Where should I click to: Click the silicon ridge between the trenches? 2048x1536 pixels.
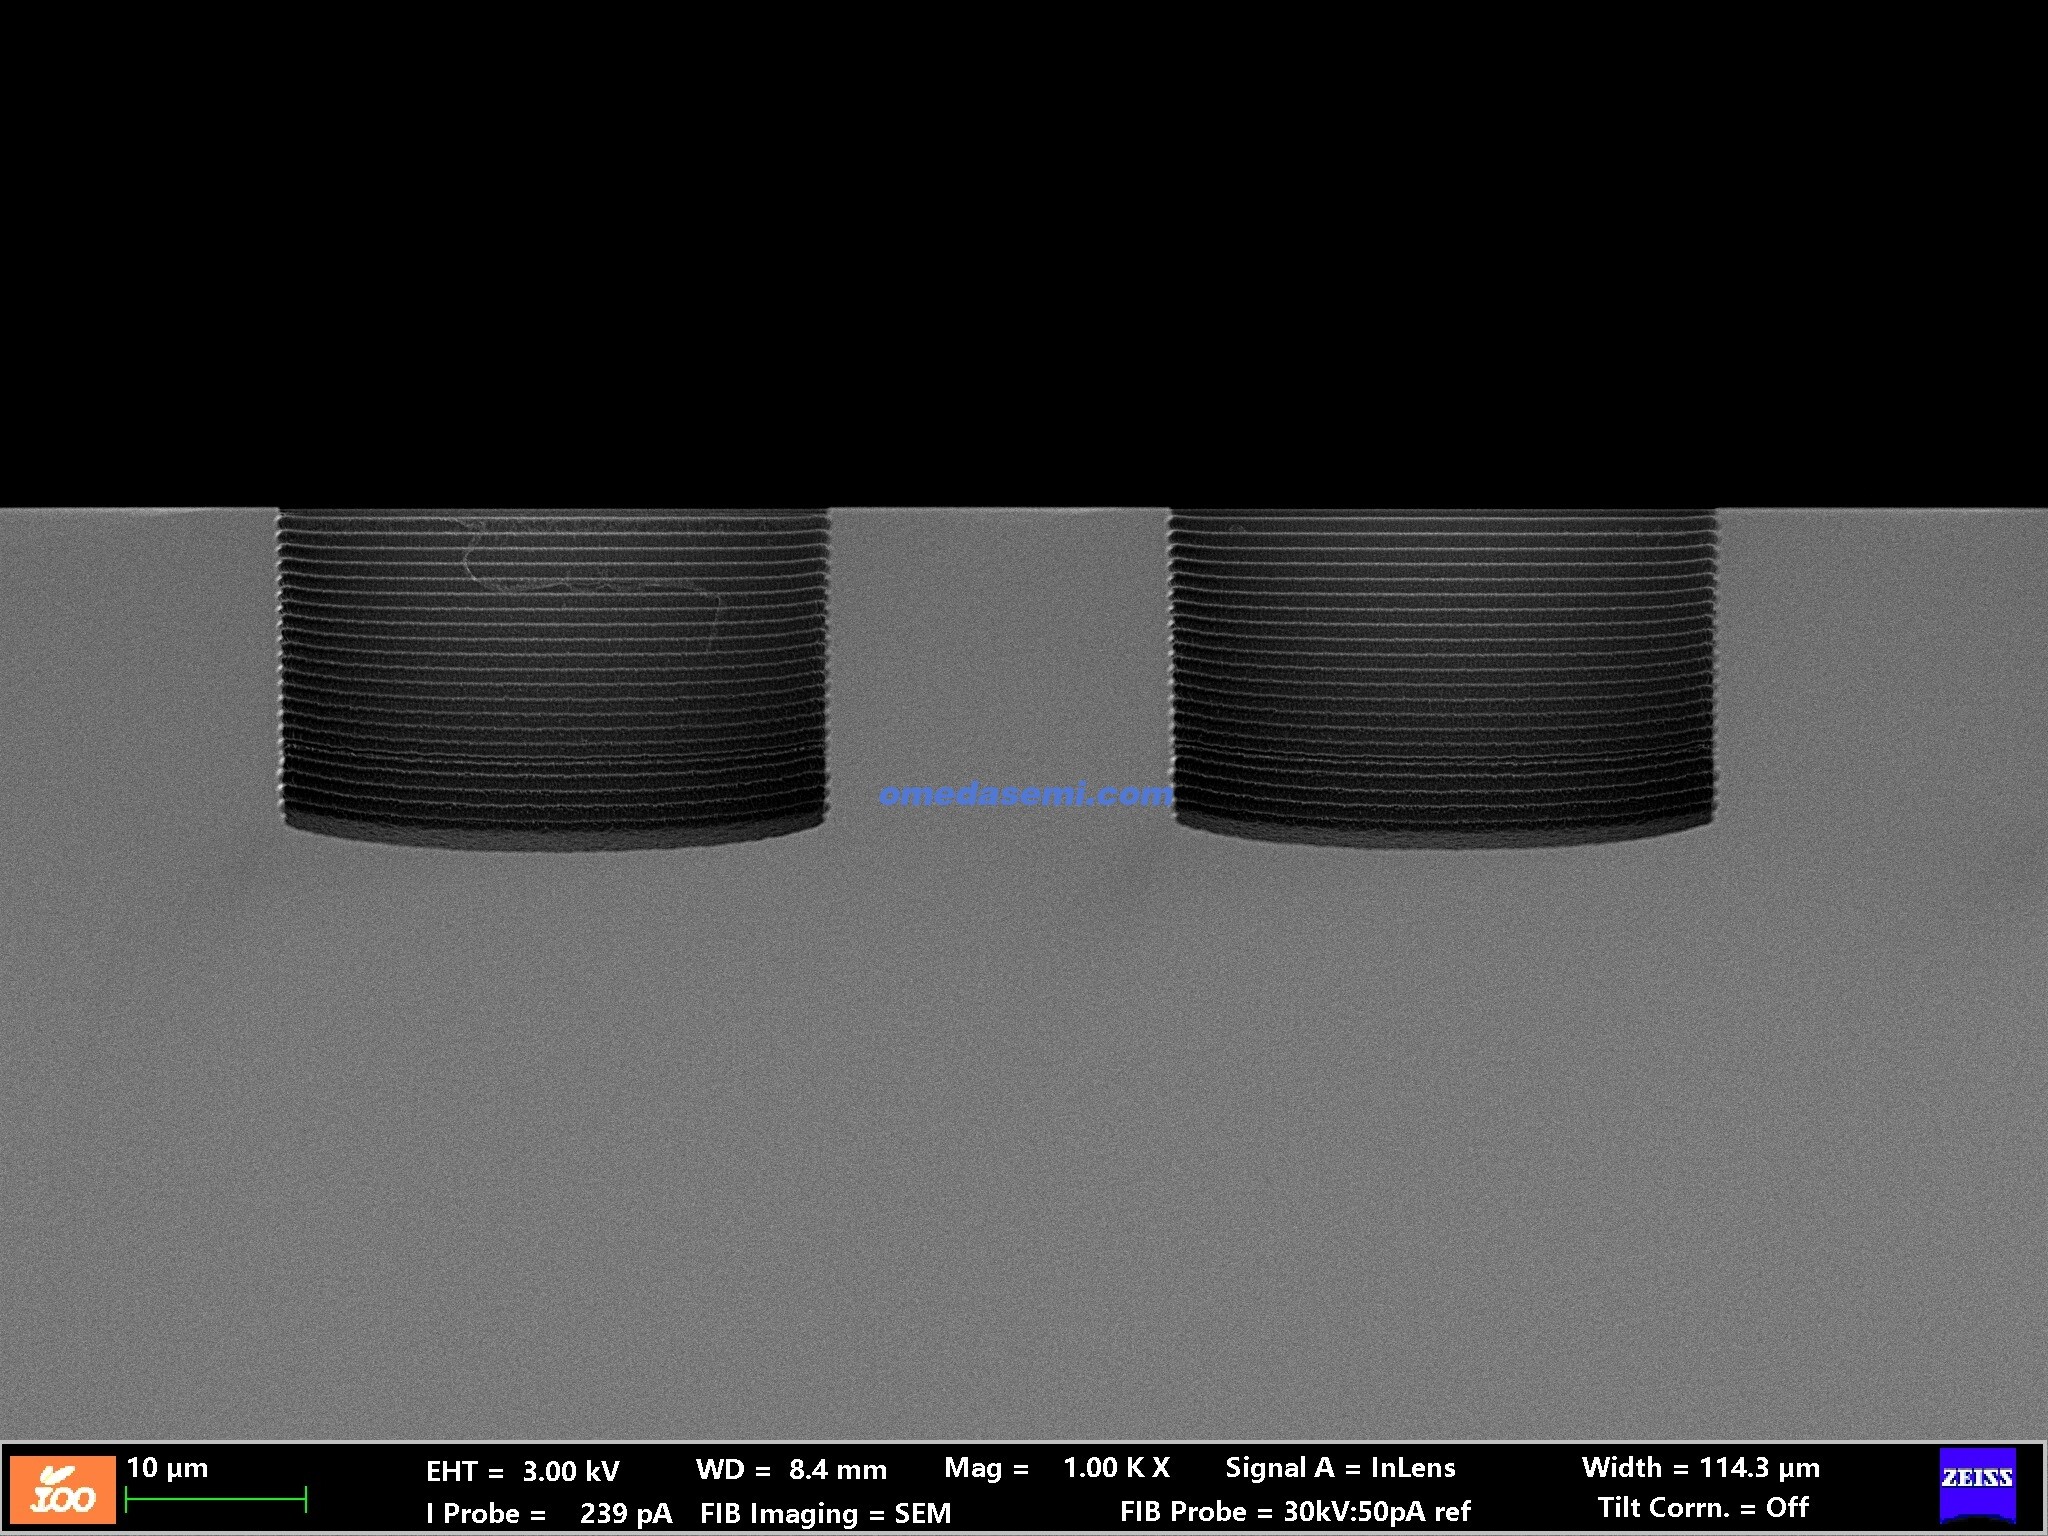998,650
